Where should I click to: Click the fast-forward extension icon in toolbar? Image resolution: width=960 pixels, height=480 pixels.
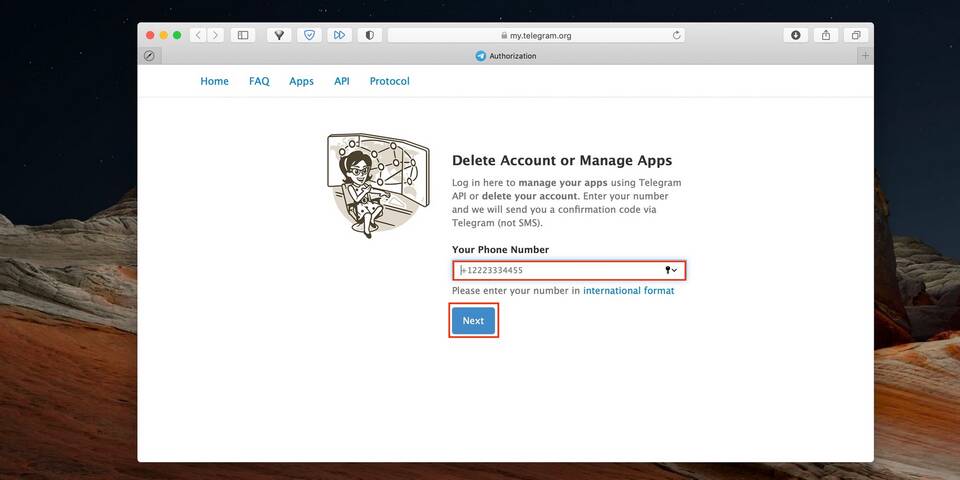340,35
